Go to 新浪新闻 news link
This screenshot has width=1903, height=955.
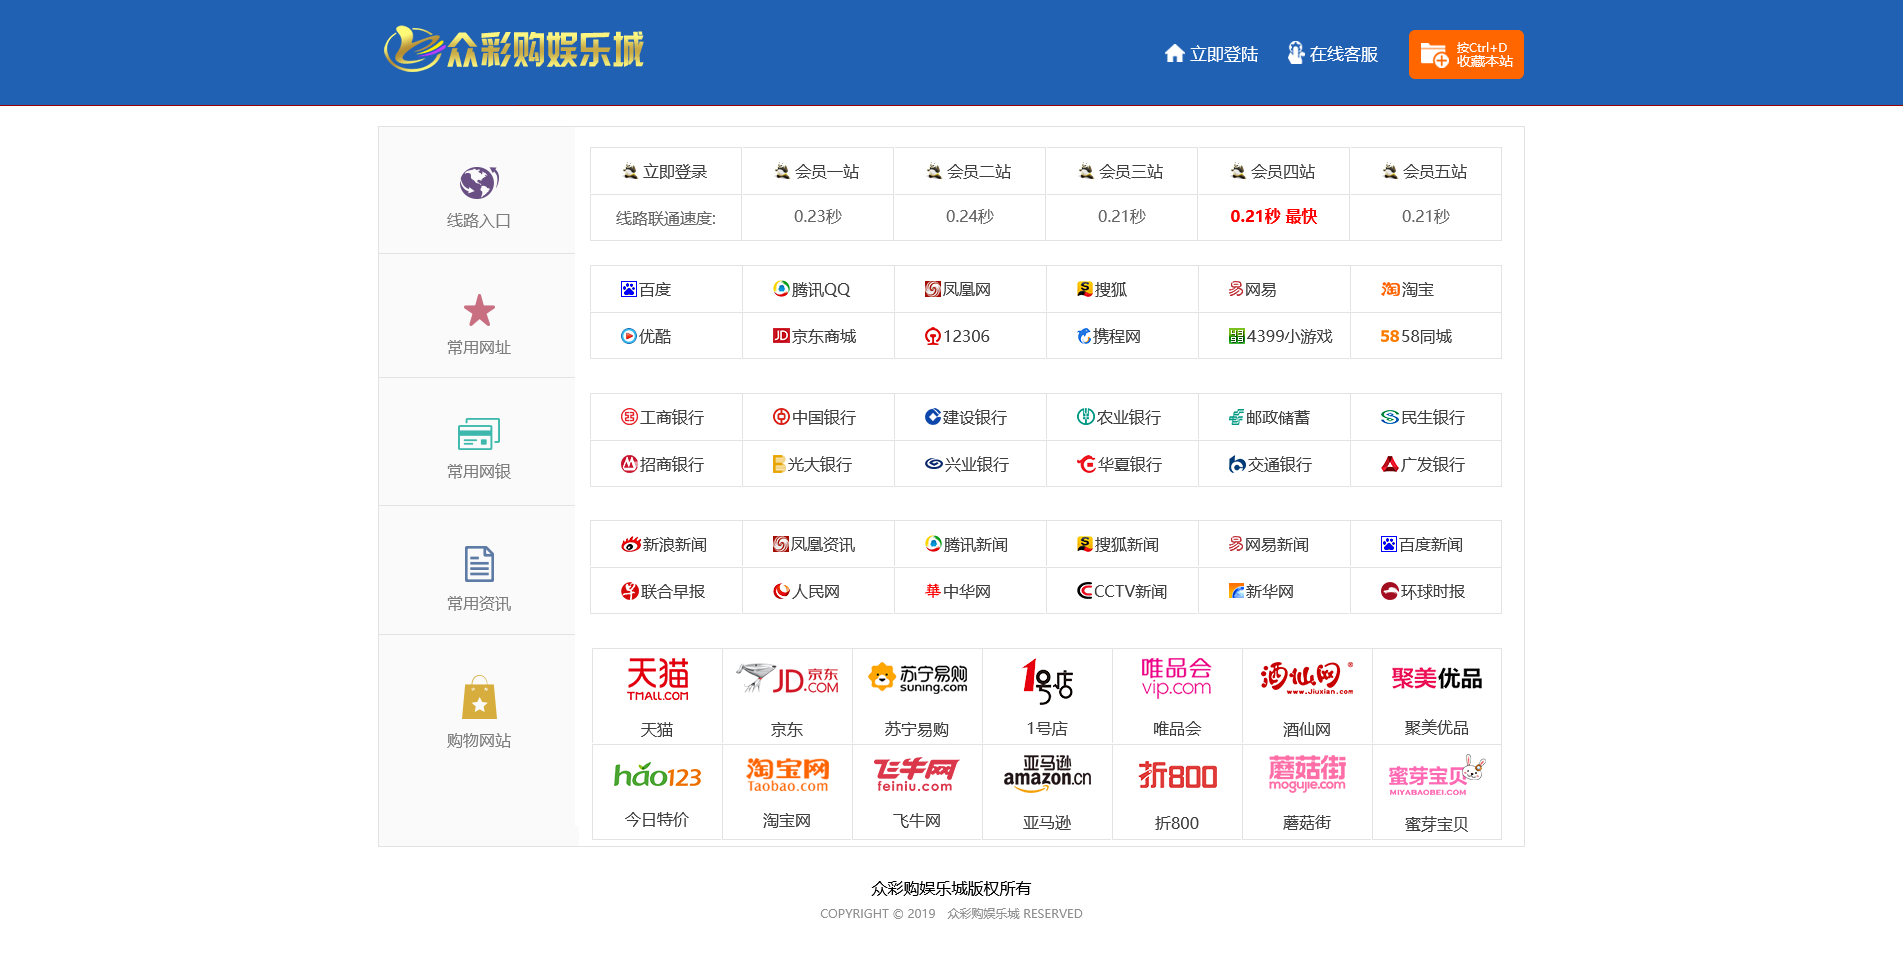click(x=664, y=545)
